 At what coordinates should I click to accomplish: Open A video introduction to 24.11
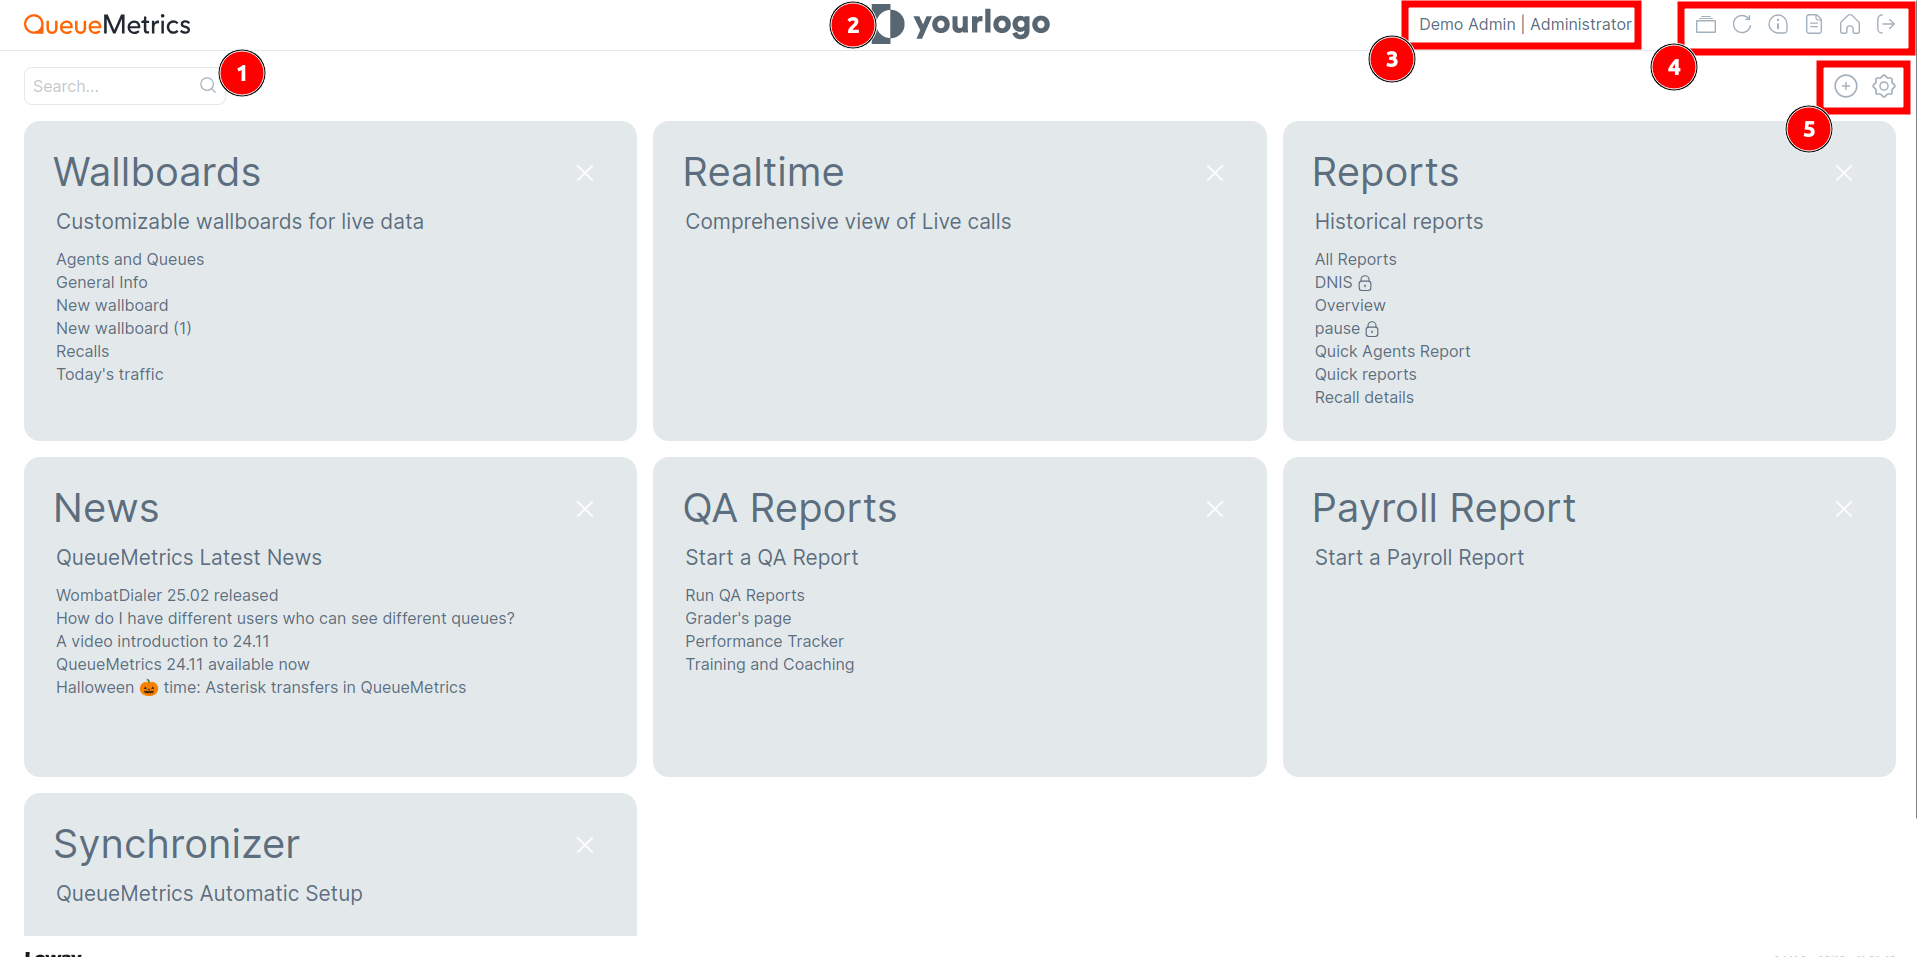point(163,641)
